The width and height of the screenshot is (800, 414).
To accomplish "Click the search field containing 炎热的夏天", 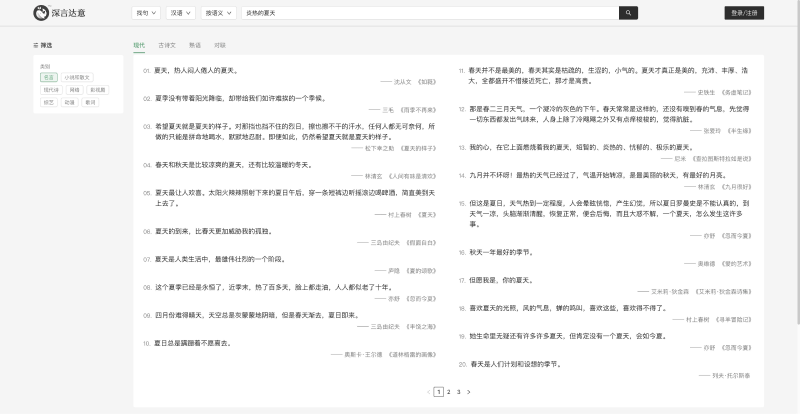I will 430,13.
